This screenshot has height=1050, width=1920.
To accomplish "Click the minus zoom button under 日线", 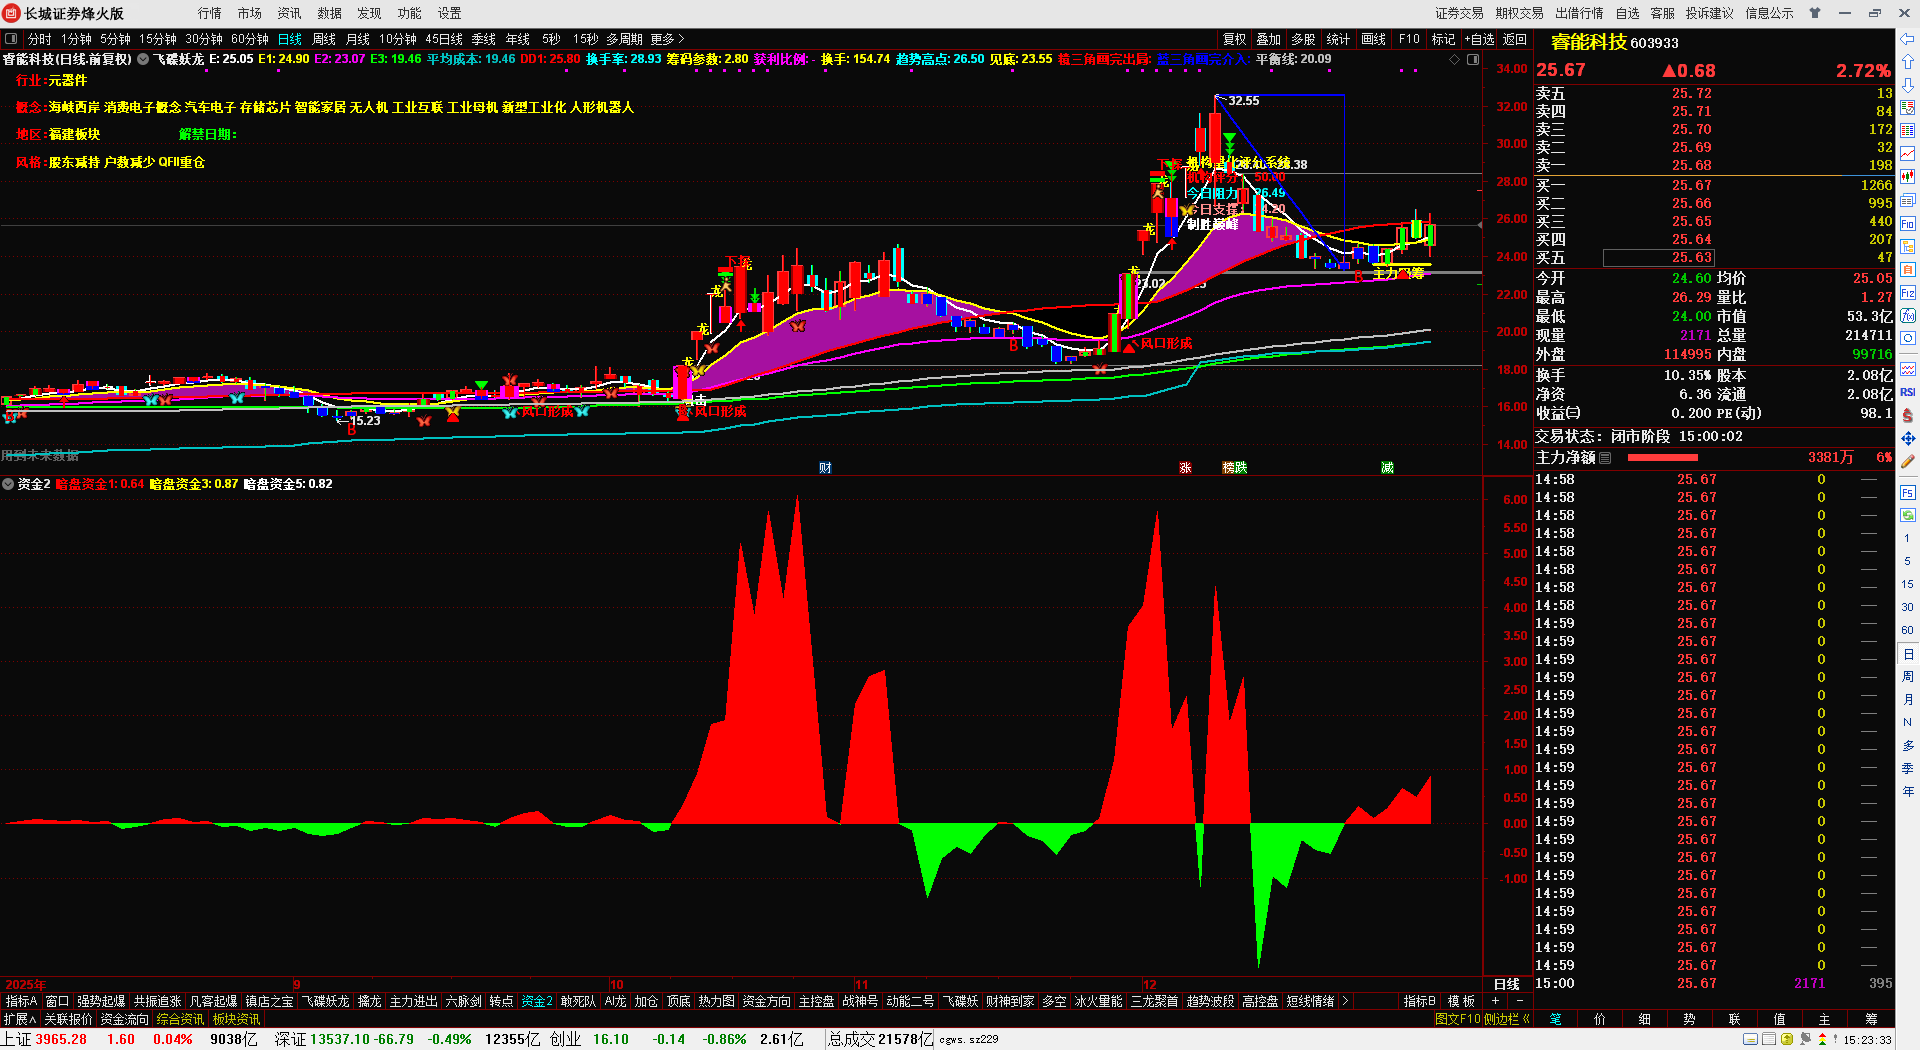I will coord(1520,1001).
